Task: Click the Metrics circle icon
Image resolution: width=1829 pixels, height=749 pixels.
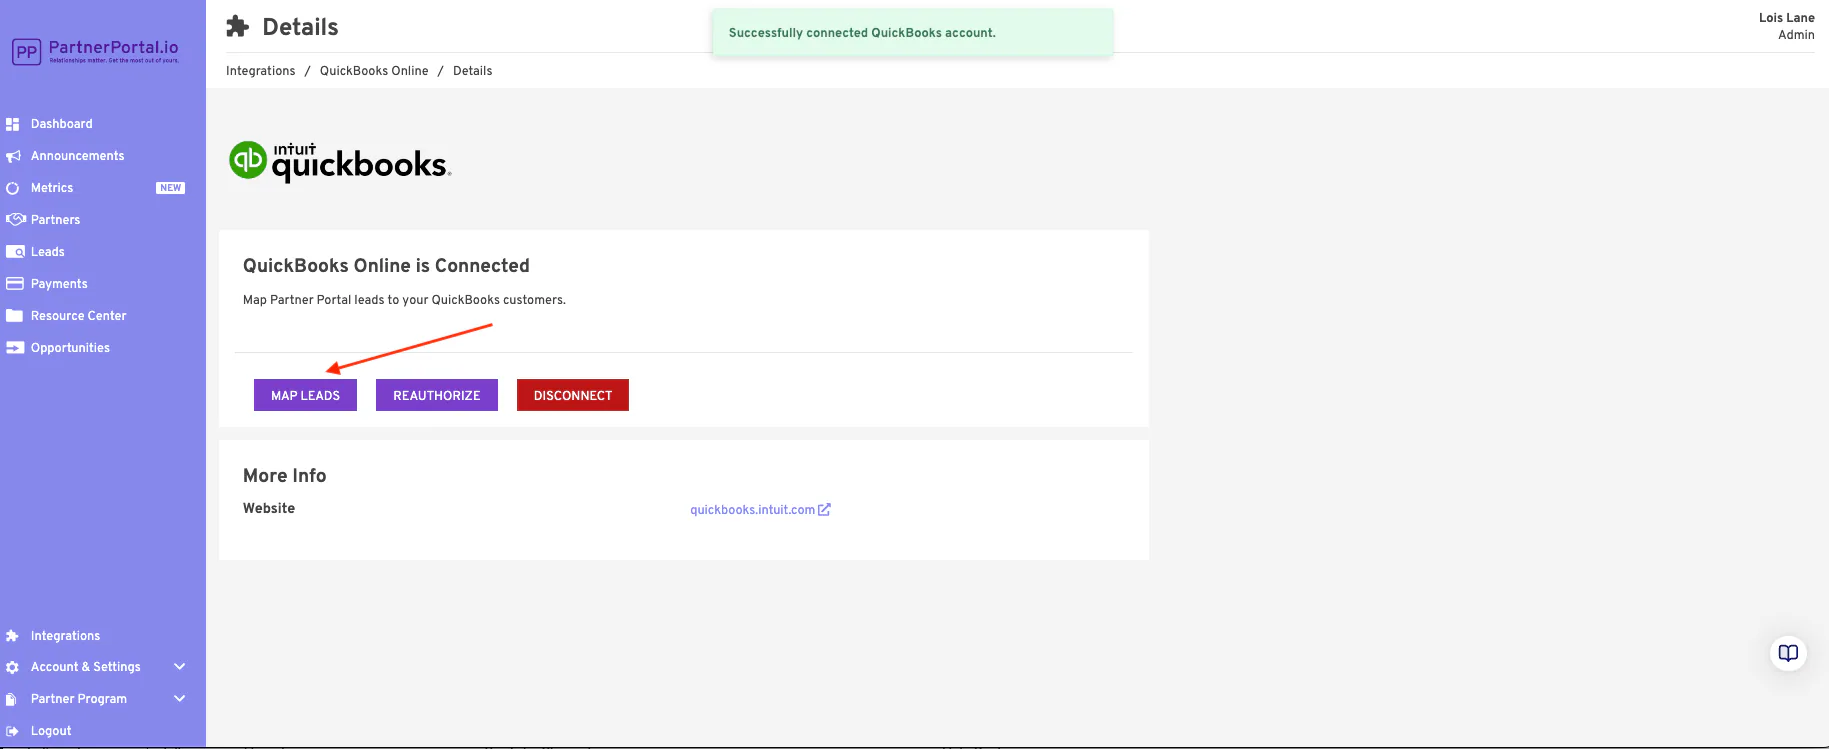Action: 13,188
